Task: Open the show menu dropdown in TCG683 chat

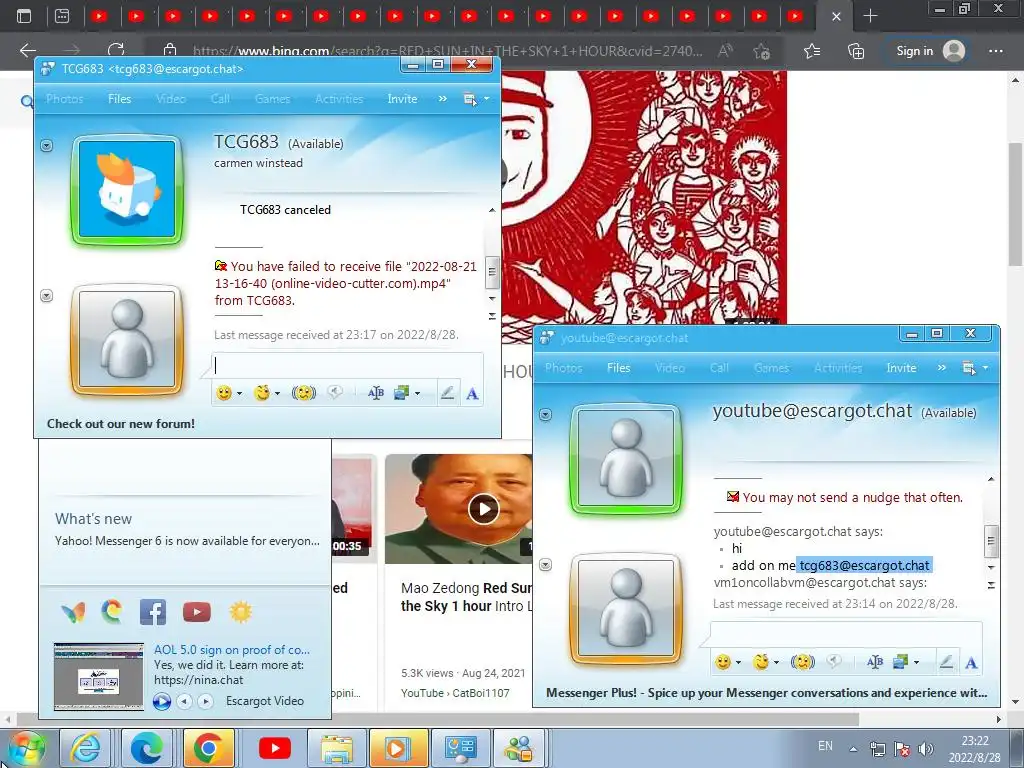Action: coord(475,99)
